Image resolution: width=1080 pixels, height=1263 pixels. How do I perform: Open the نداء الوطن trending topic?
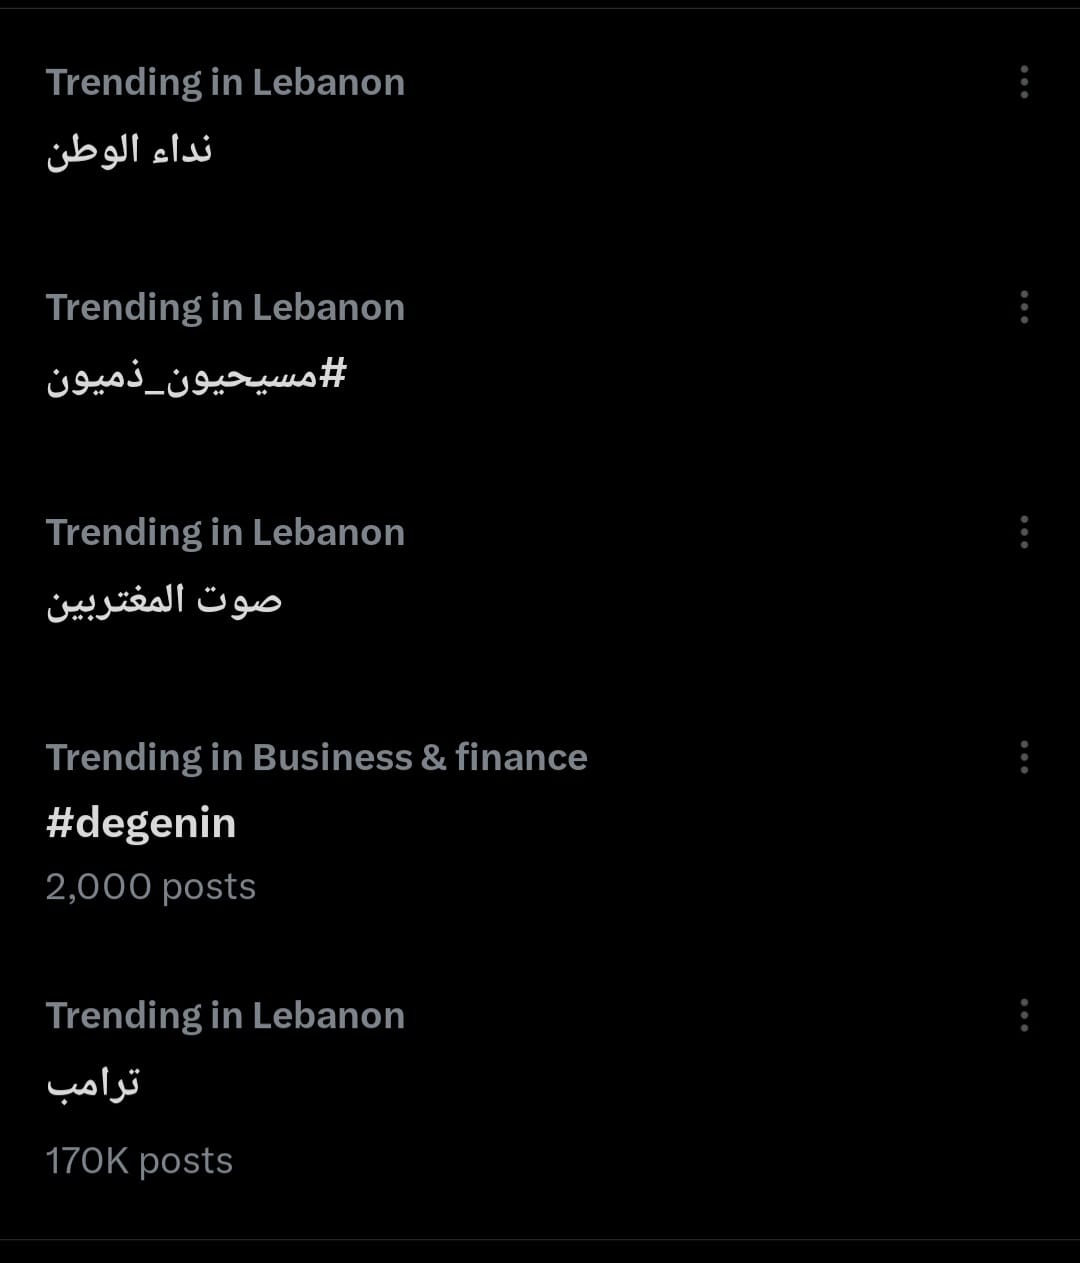[x=129, y=150]
